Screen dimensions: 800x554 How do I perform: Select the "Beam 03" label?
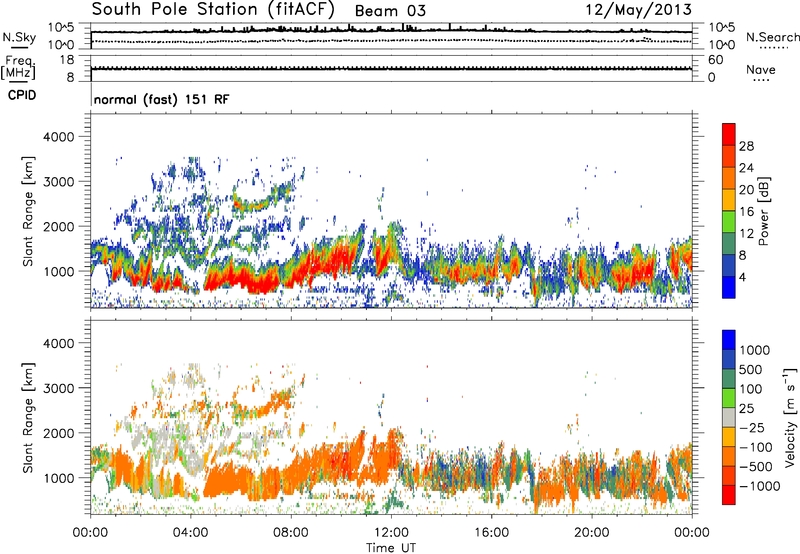pos(390,11)
